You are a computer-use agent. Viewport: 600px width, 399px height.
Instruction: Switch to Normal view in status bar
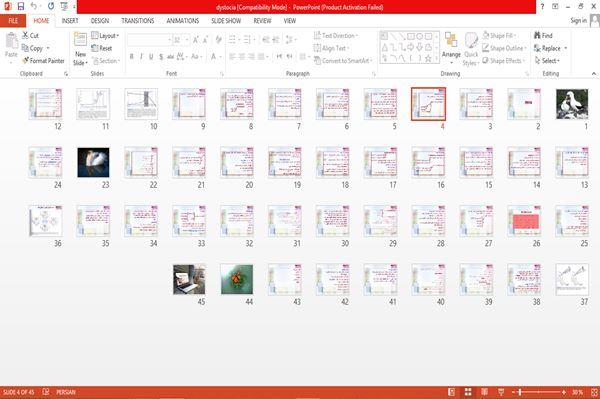tap(452, 392)
